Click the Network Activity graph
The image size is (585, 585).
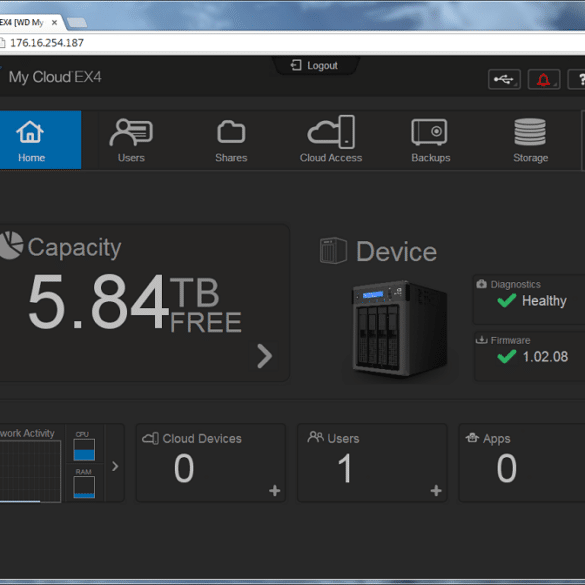click(30, 471)
